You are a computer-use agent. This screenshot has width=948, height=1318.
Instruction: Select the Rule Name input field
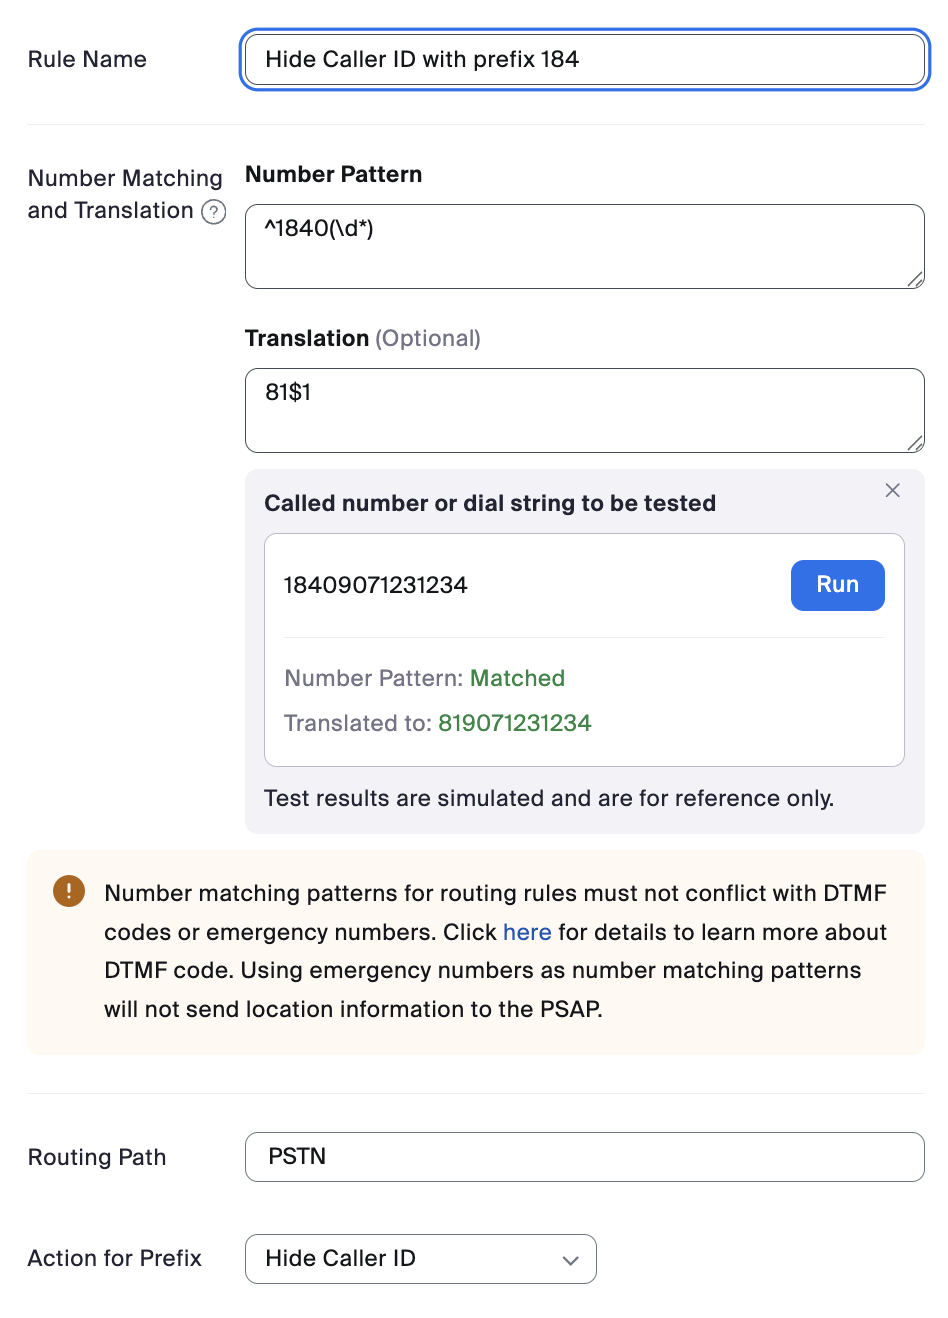pyautogui.click(x=584, y=59)
